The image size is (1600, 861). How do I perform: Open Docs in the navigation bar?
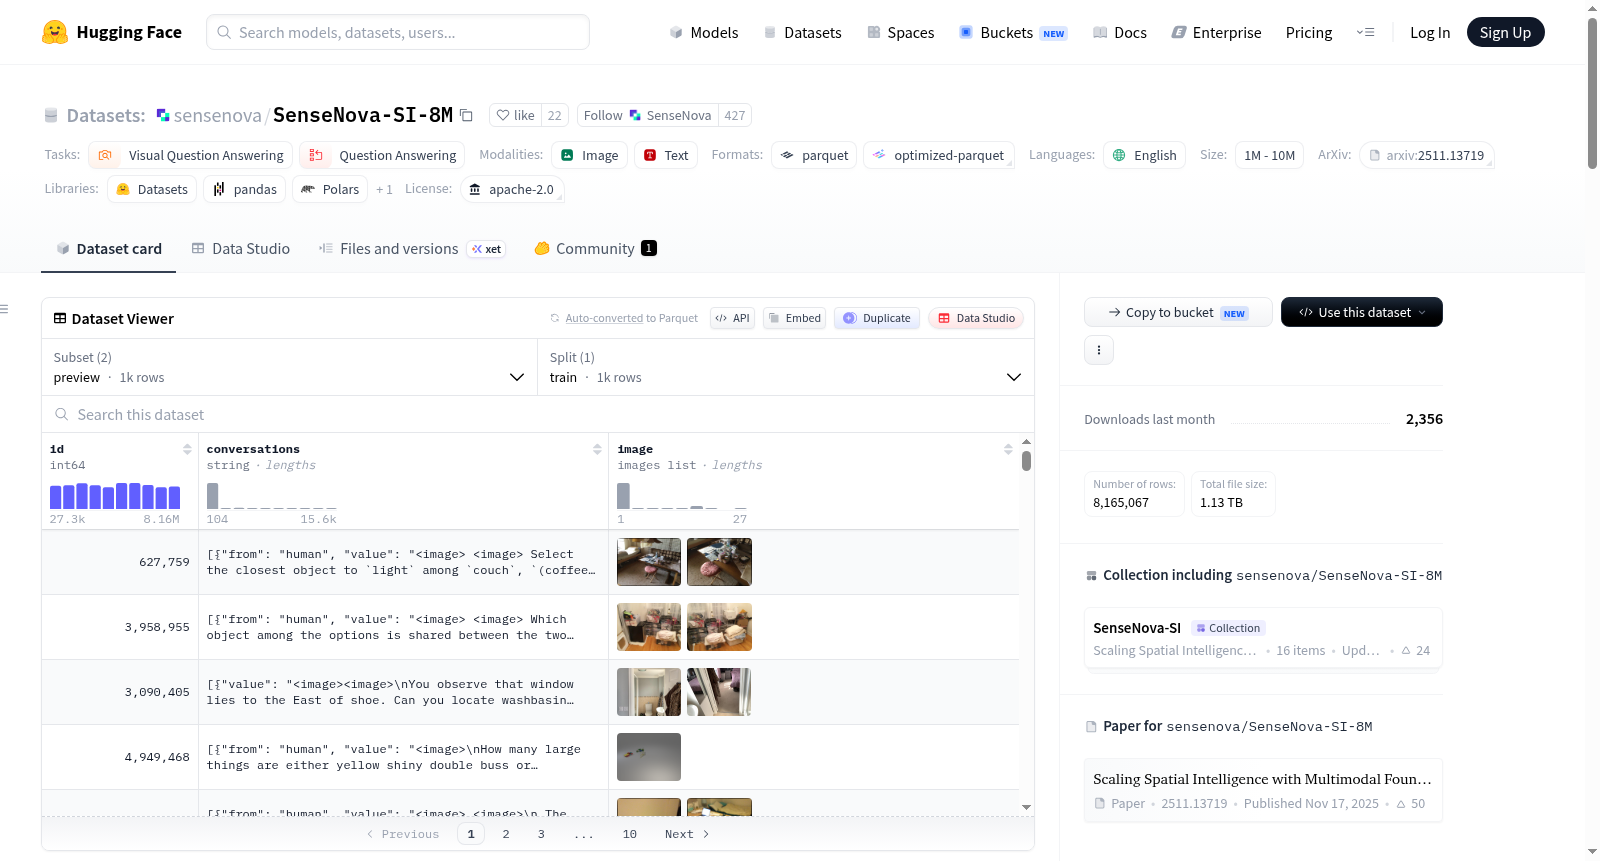(x=1120, y=32)
